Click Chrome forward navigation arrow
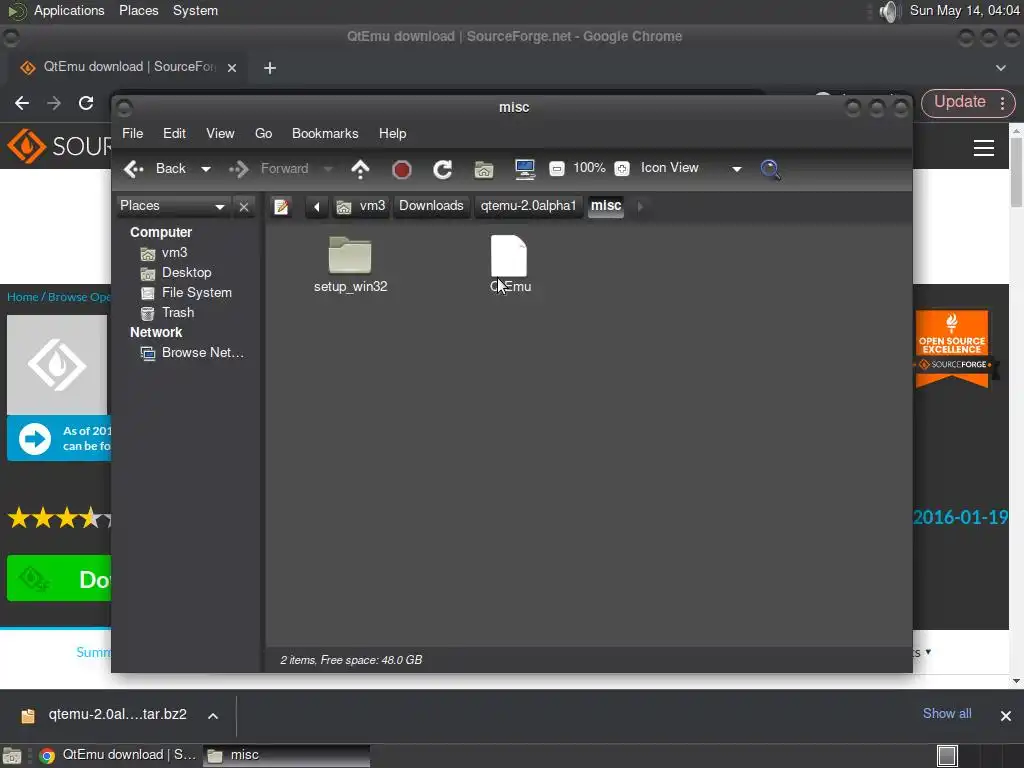This screenshot has width=1024, height=768. (54, 103)
